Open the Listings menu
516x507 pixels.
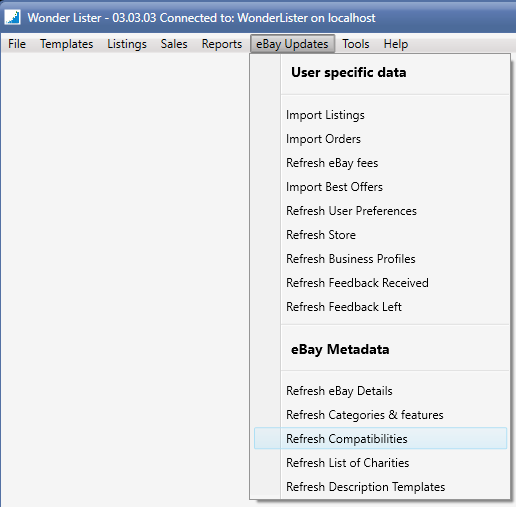coord(127,44)
